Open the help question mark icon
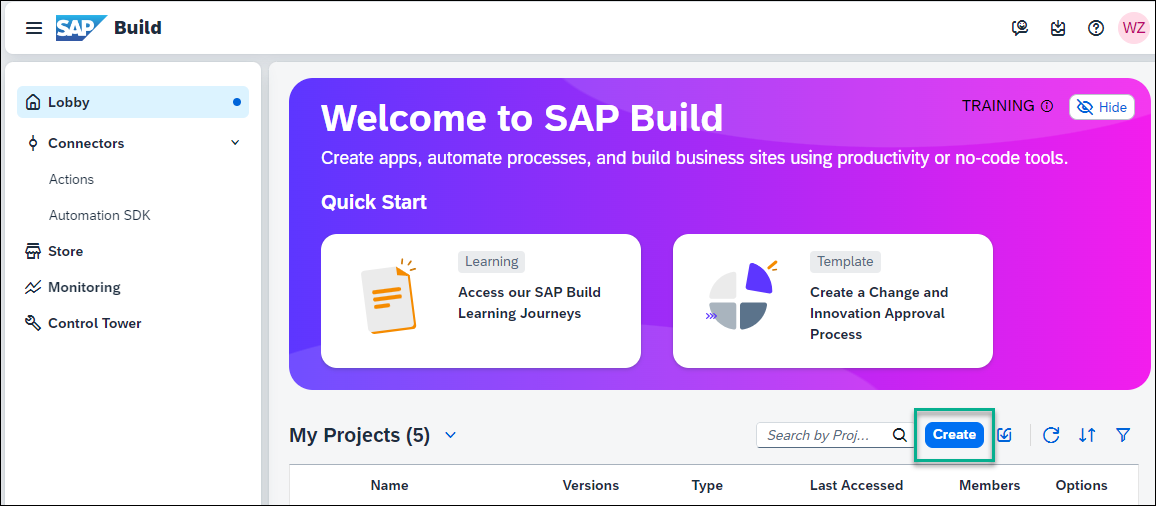 click(x=1096, y=28)
